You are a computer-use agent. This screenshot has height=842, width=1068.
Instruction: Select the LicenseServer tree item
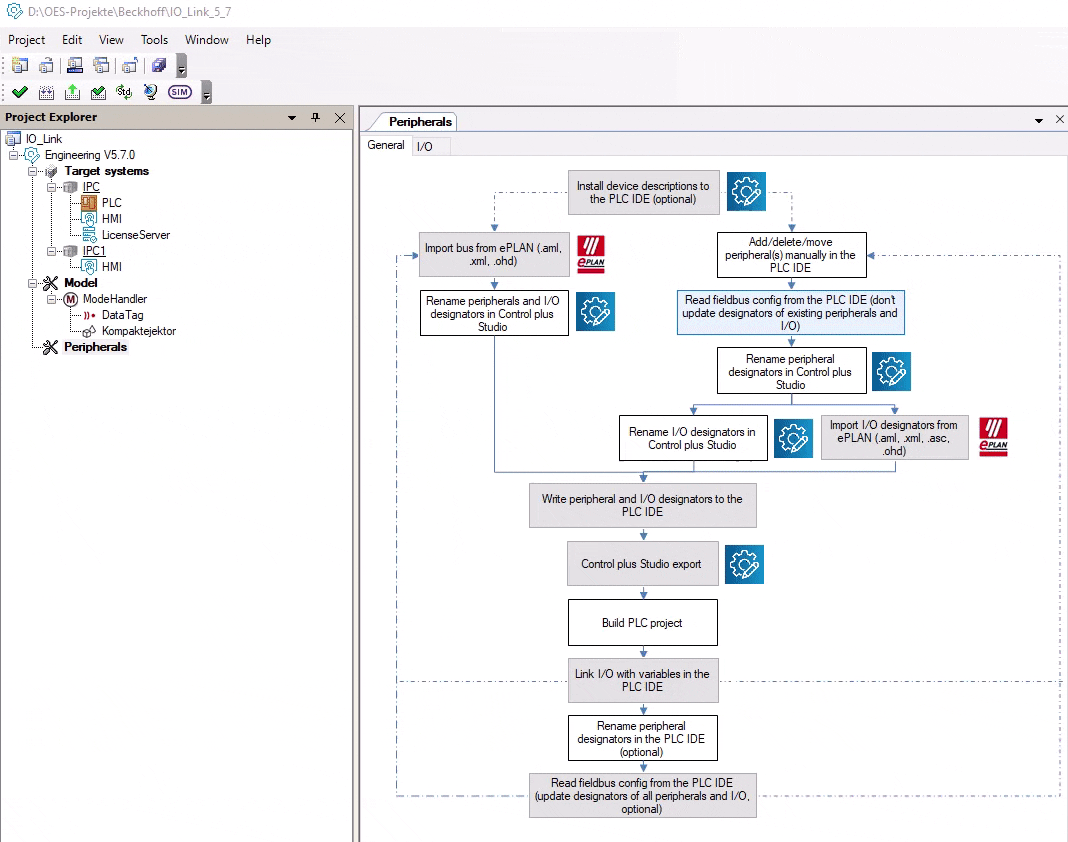coord(135,235)
